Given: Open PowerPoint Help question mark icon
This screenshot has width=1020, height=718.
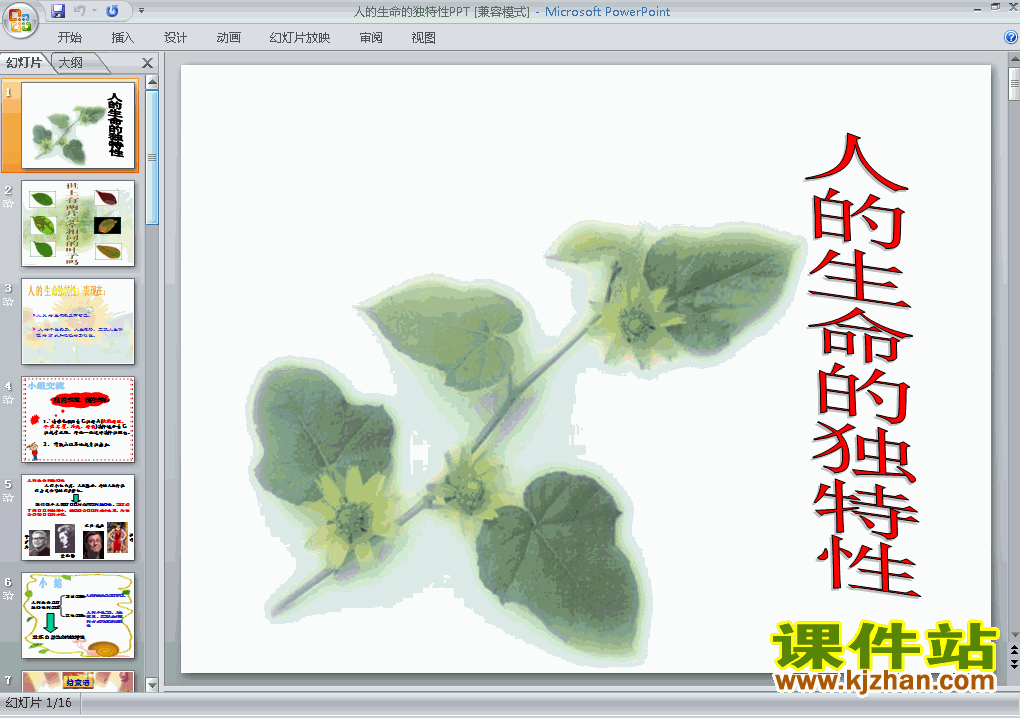Looking at the screenshot, I should point(1011,37).
